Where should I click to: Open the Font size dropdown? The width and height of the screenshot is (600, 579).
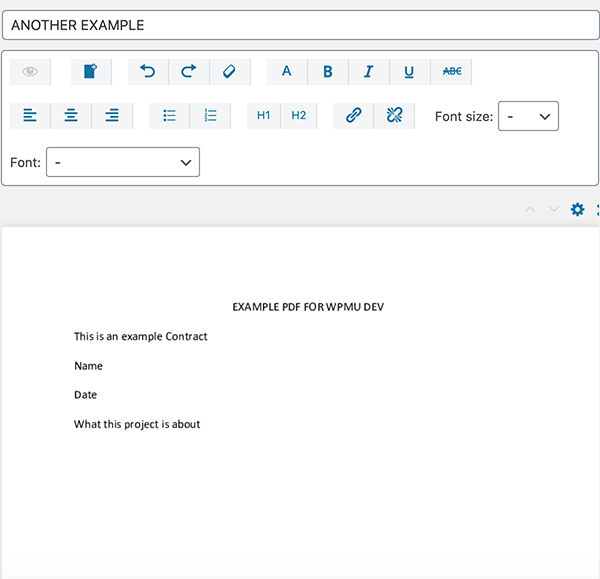(528, 116)
